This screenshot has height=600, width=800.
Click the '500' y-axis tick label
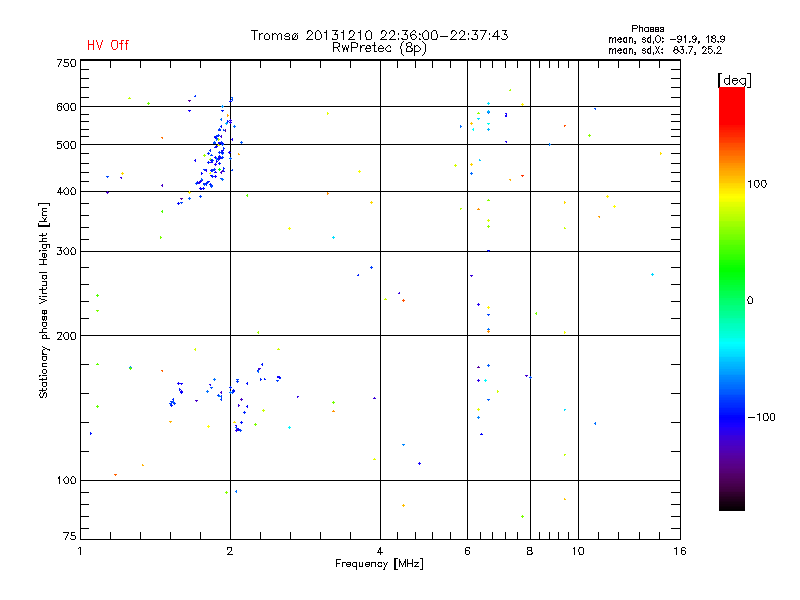pyautogui.click(x=66, y=145)
